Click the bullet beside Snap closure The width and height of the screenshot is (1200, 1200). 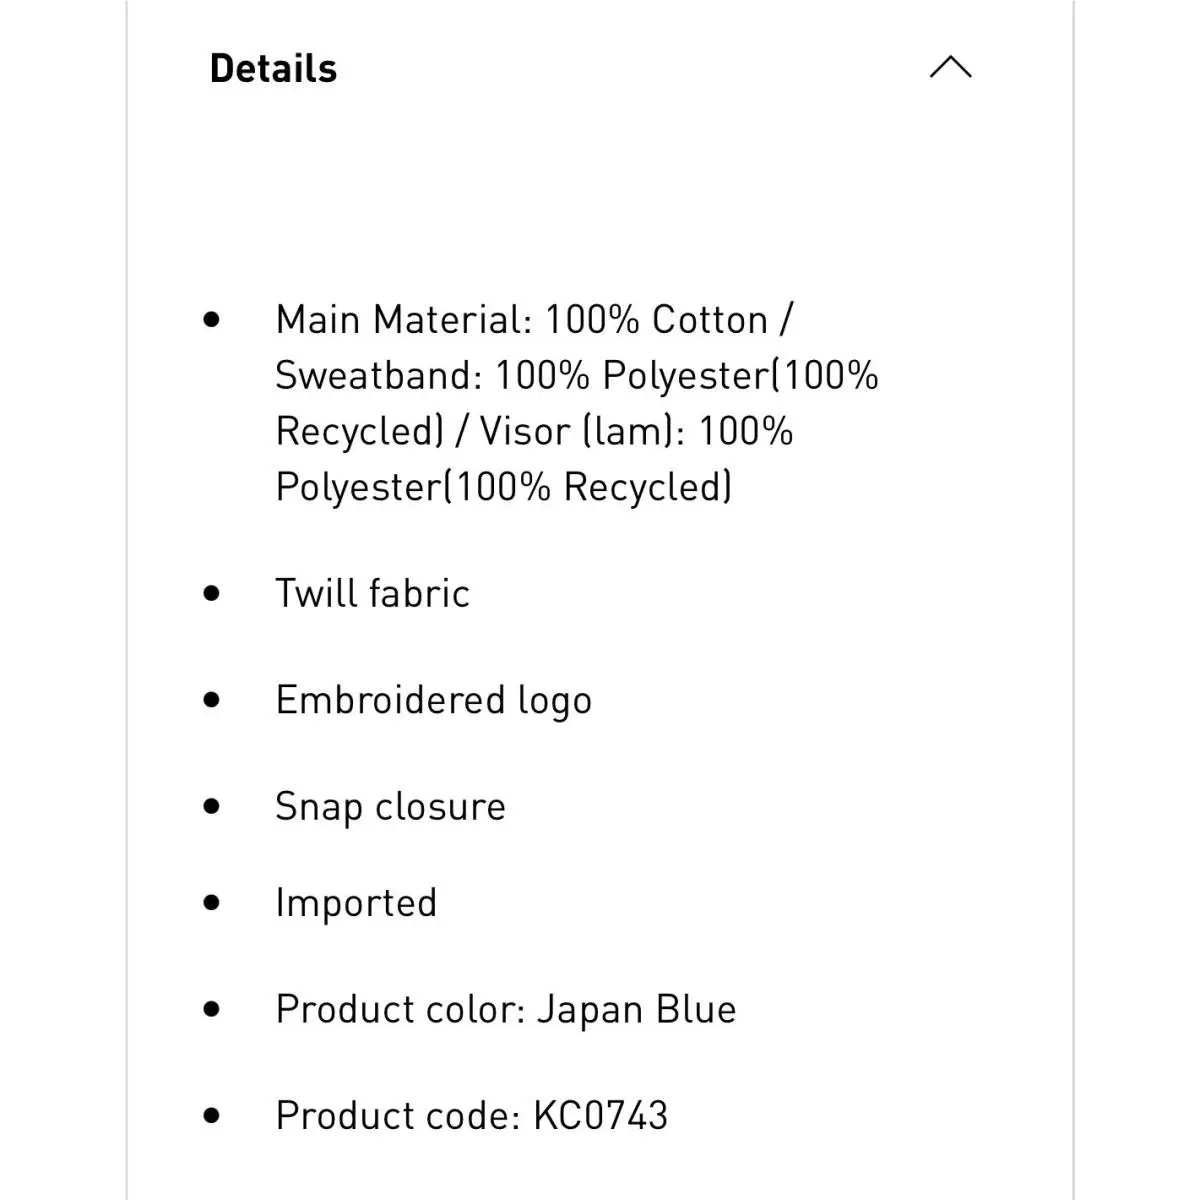point(211,806)
